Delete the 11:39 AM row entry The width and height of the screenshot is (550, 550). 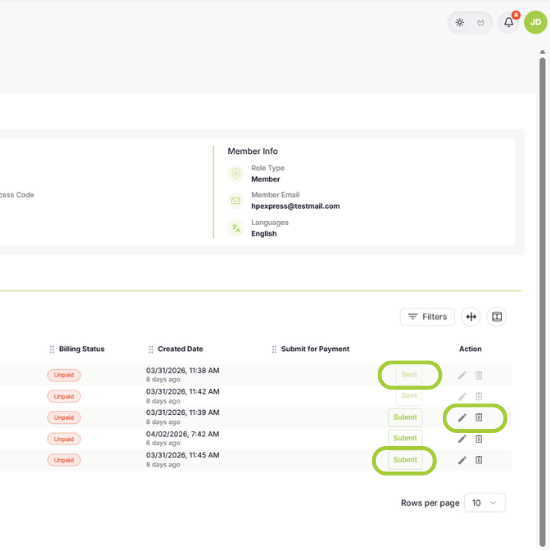click(479, 417)
